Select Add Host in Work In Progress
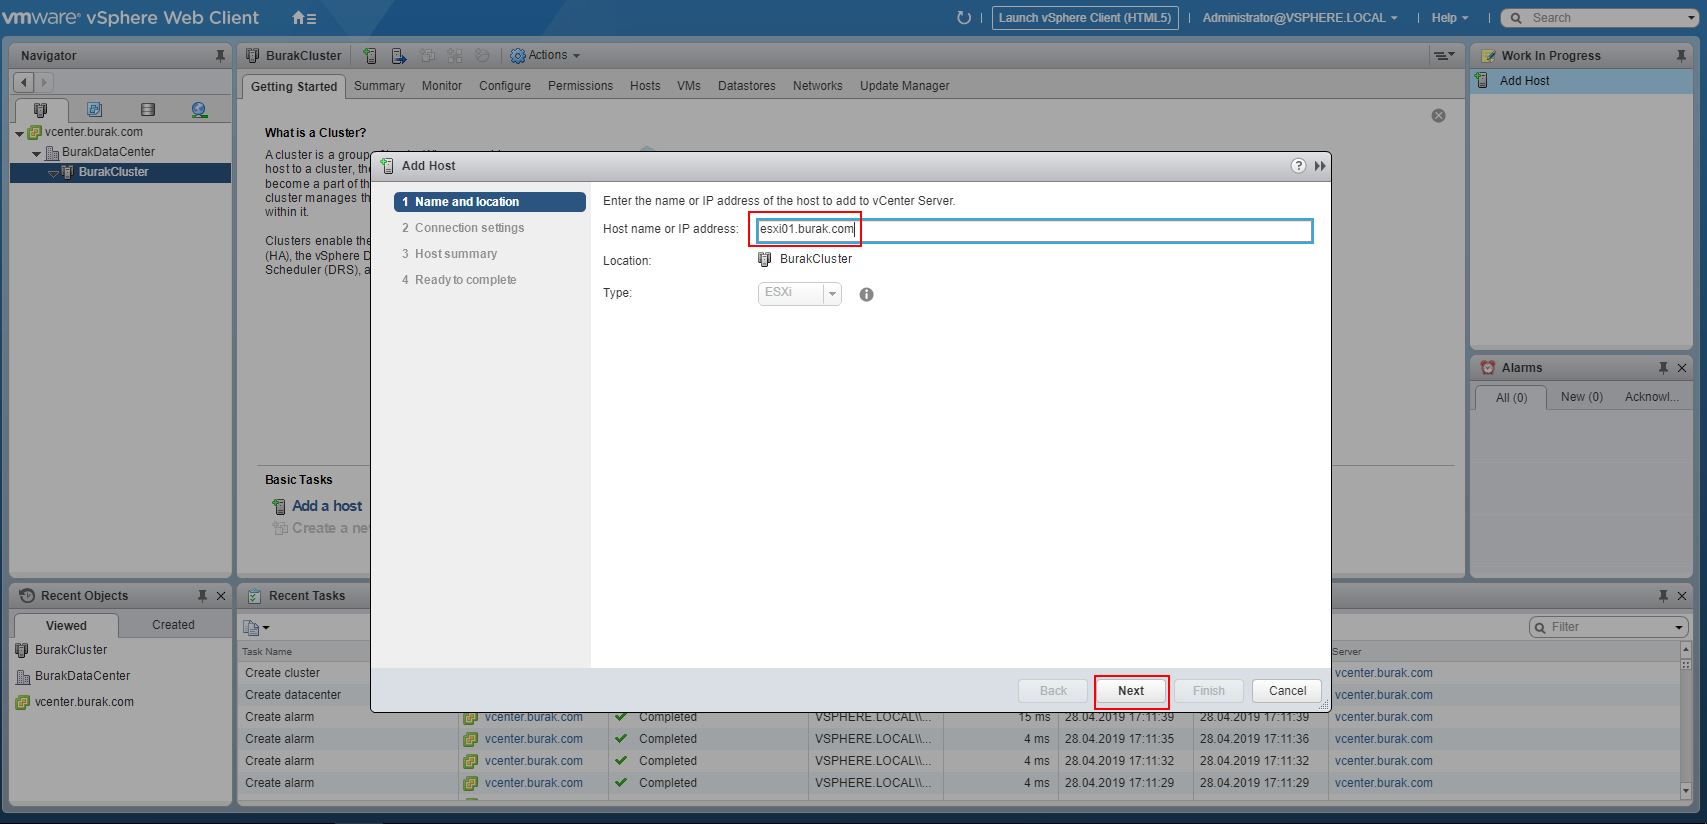 [x=1582, y=81]
